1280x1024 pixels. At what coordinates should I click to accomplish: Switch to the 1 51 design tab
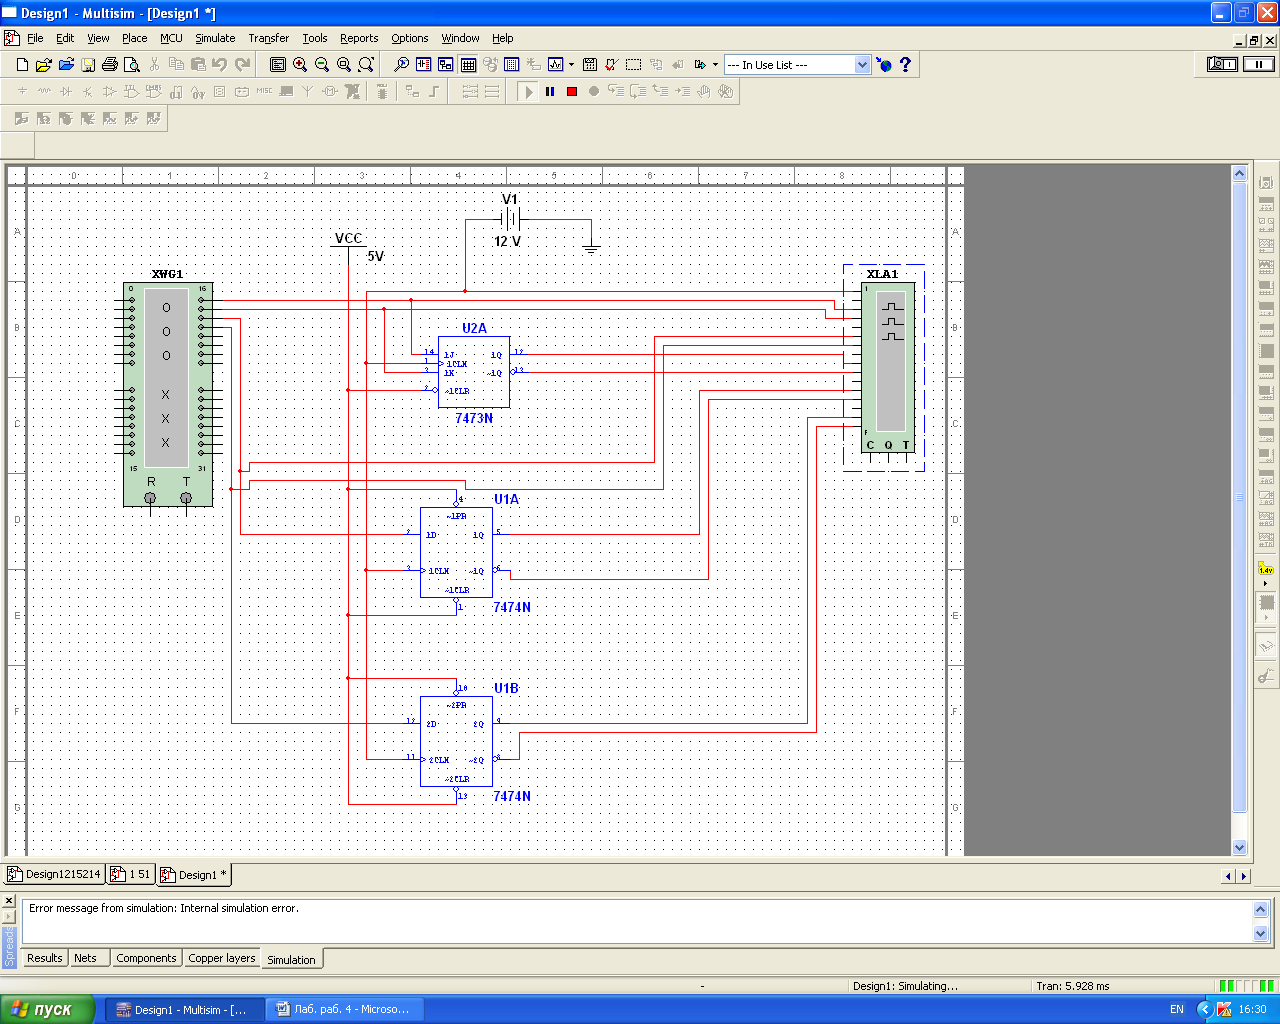[130, 874]
